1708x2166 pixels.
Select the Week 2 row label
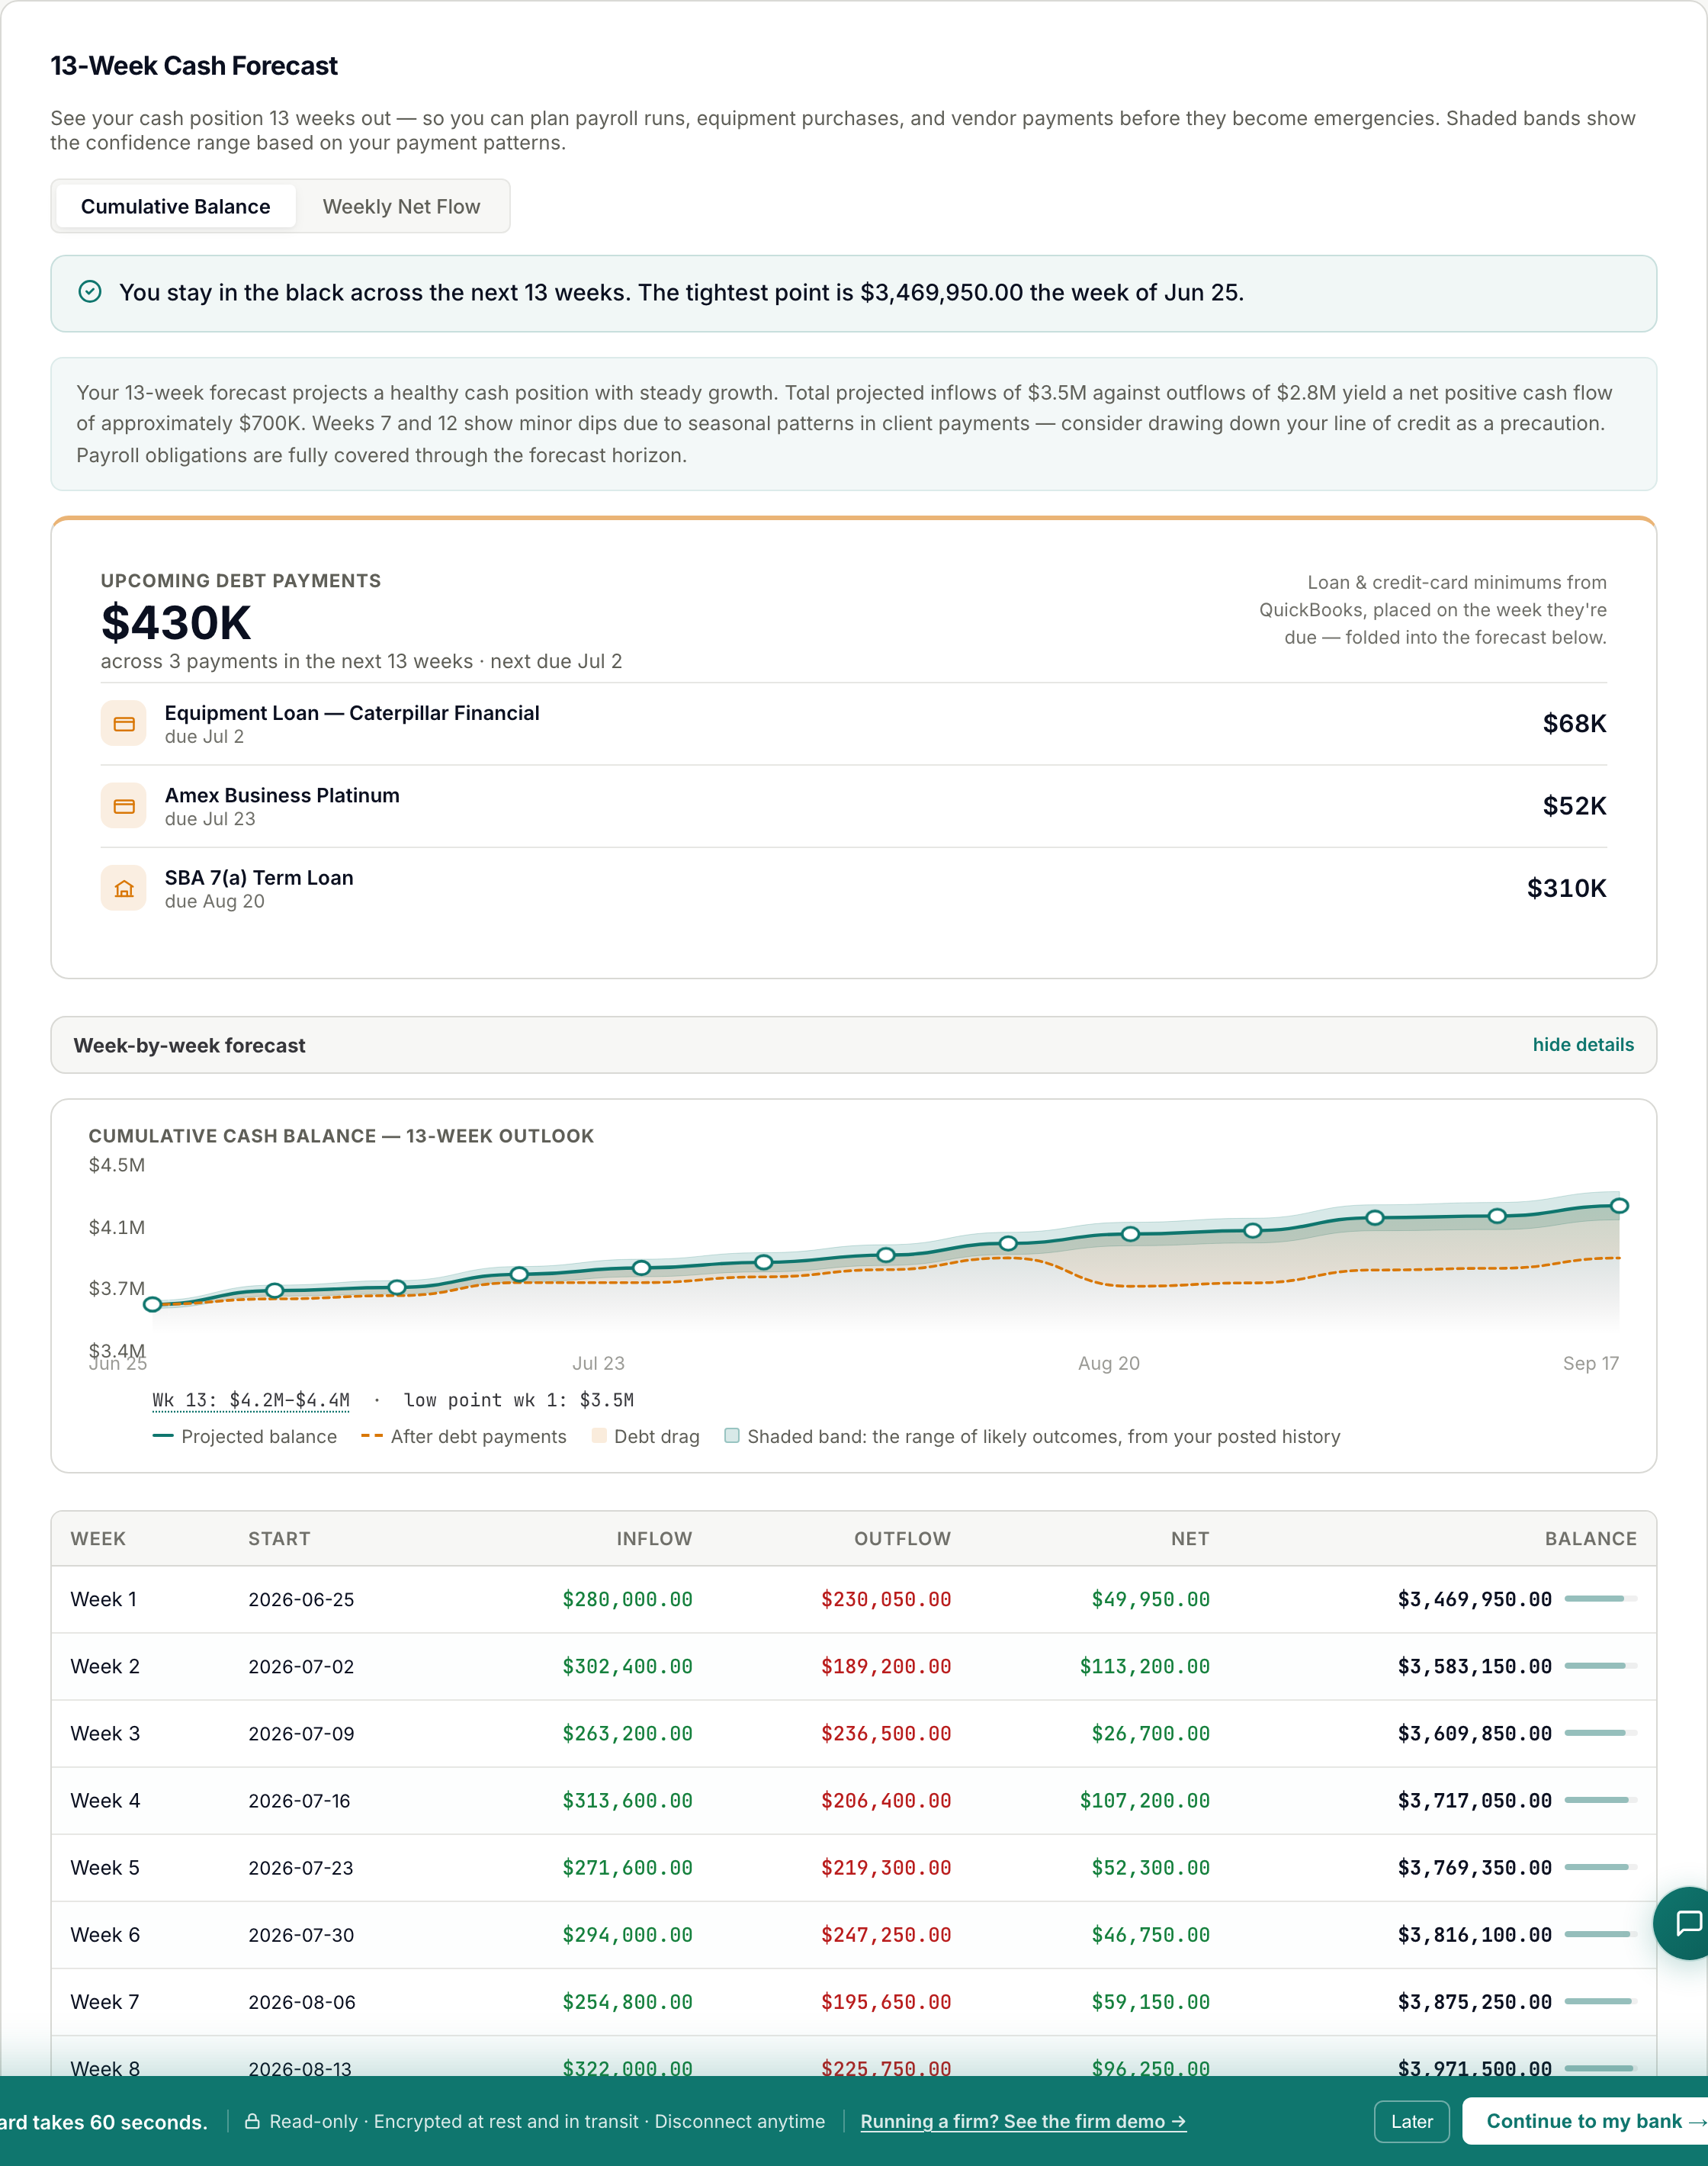[105, 1666]
